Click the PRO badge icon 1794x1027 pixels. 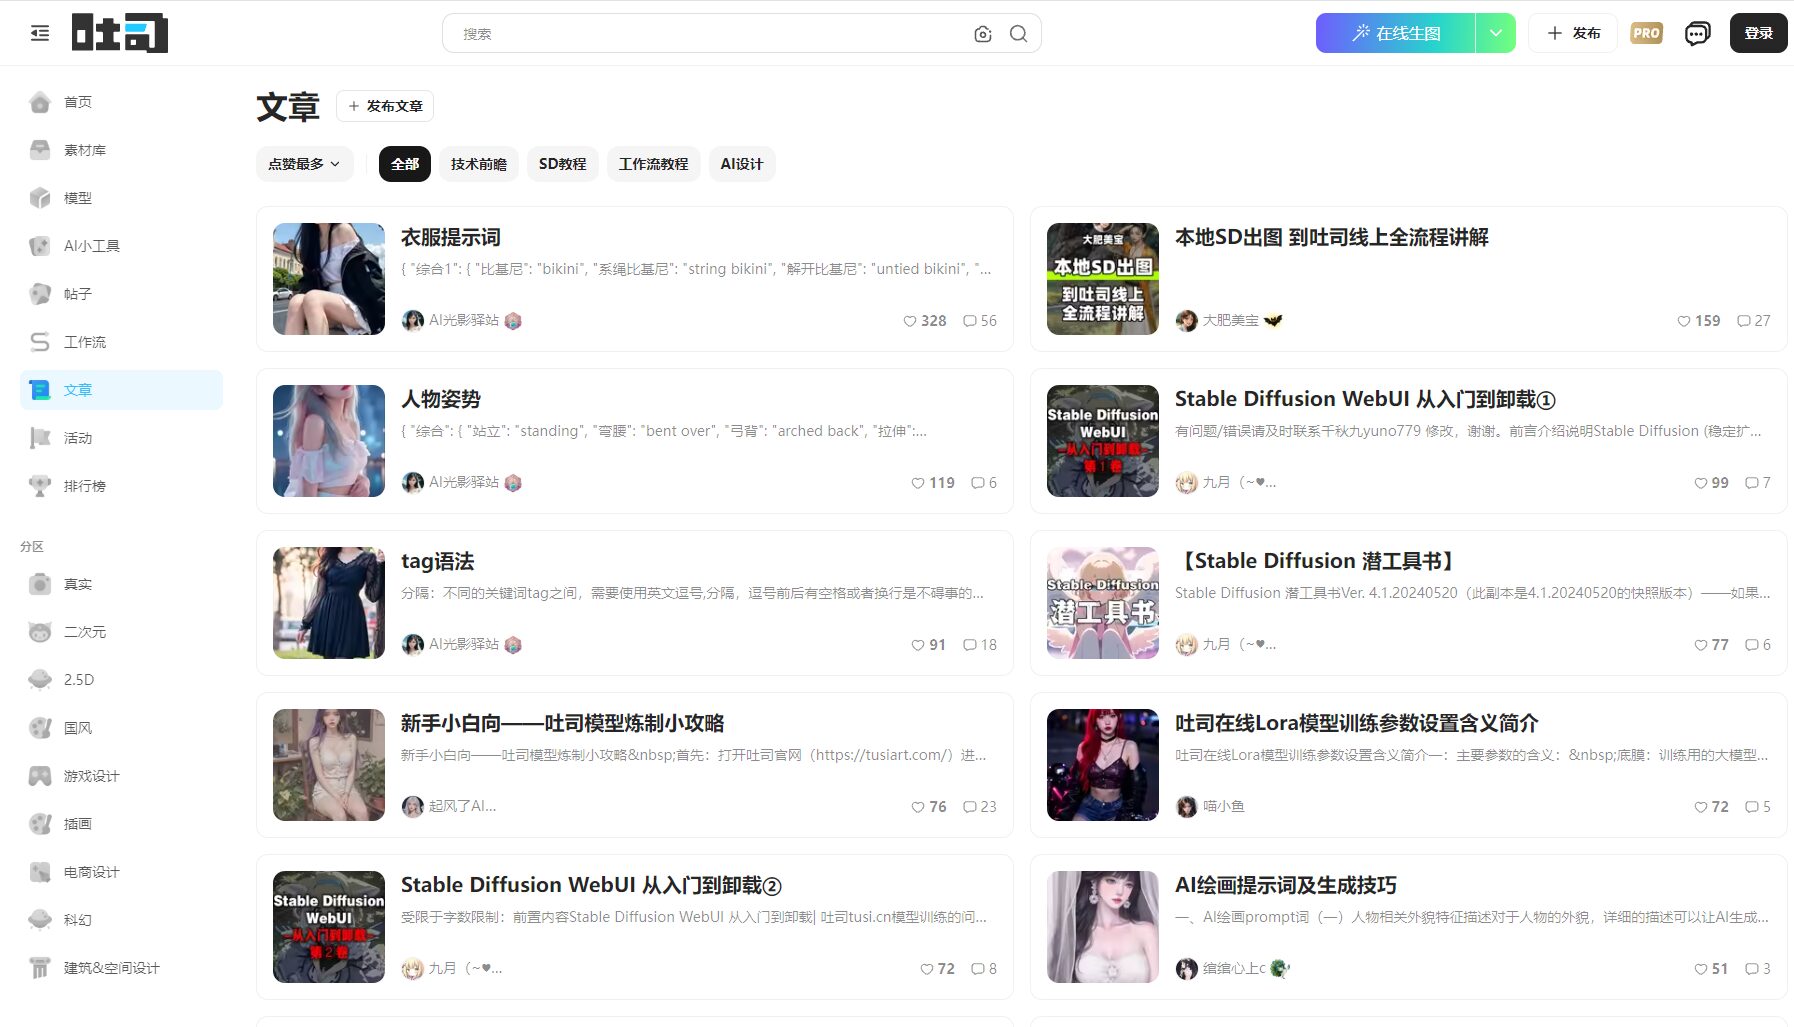1645,33
